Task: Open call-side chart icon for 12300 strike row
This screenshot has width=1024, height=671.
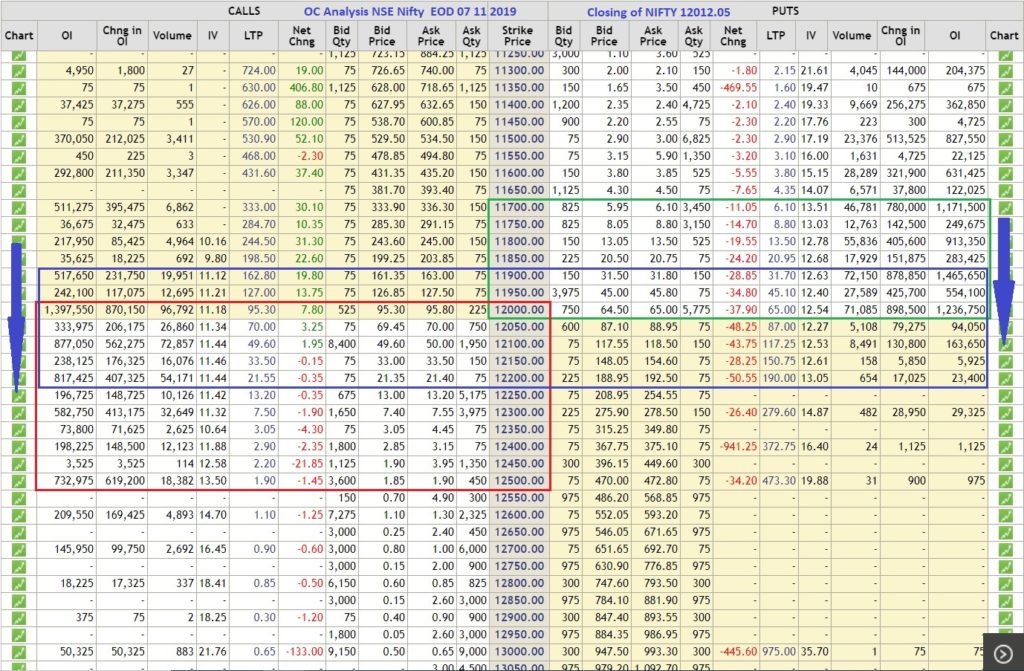Action: pos(18,413)
